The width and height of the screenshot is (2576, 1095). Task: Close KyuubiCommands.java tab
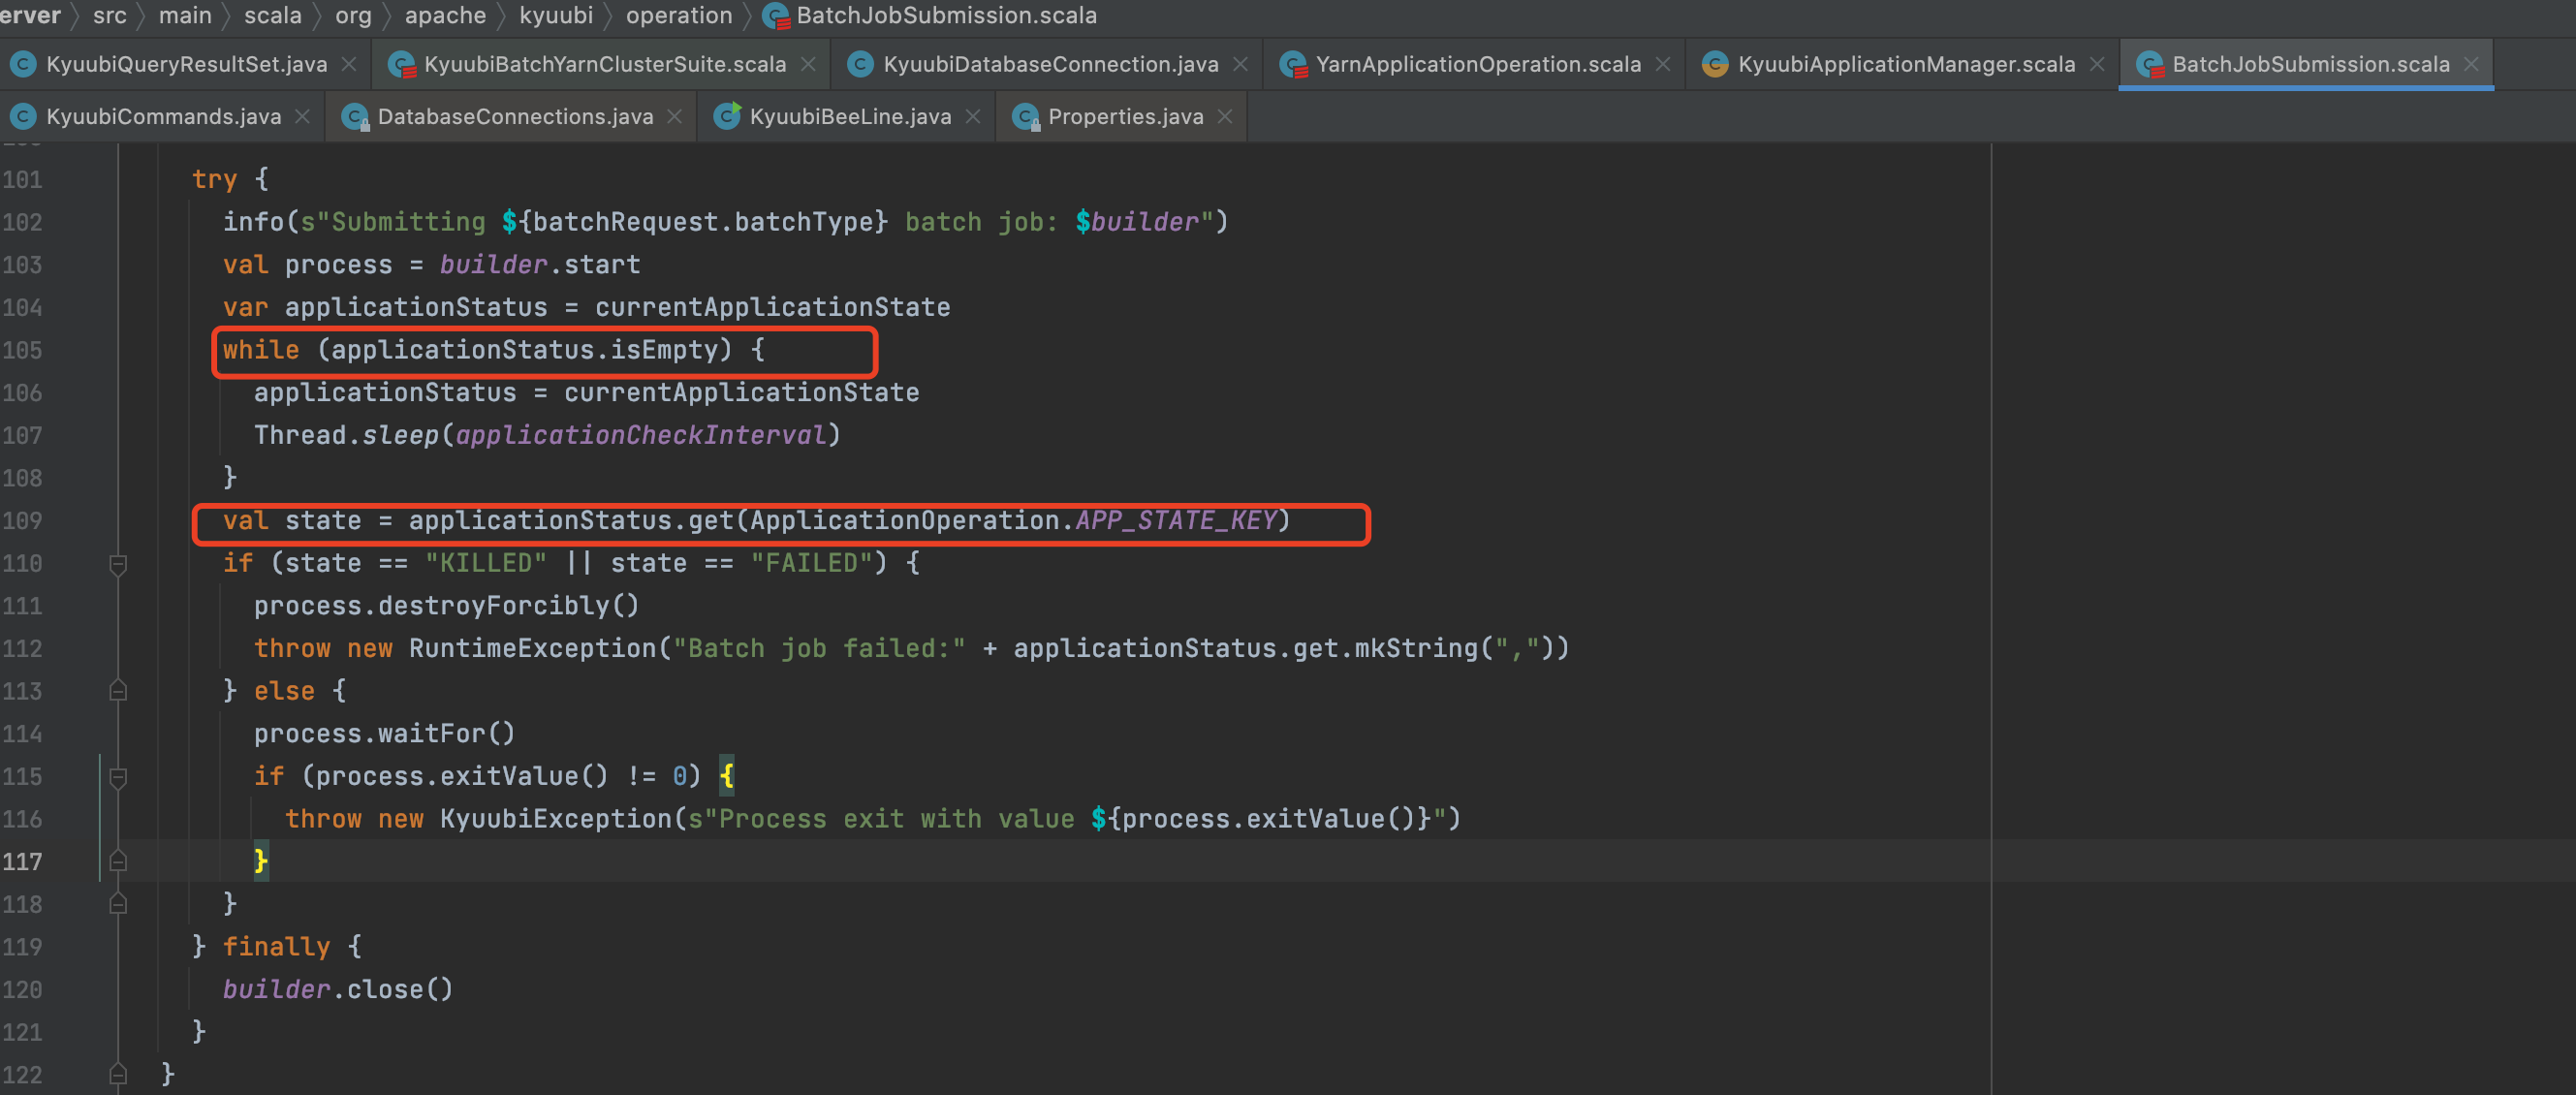pyautogui.click(x=302, y=117)
